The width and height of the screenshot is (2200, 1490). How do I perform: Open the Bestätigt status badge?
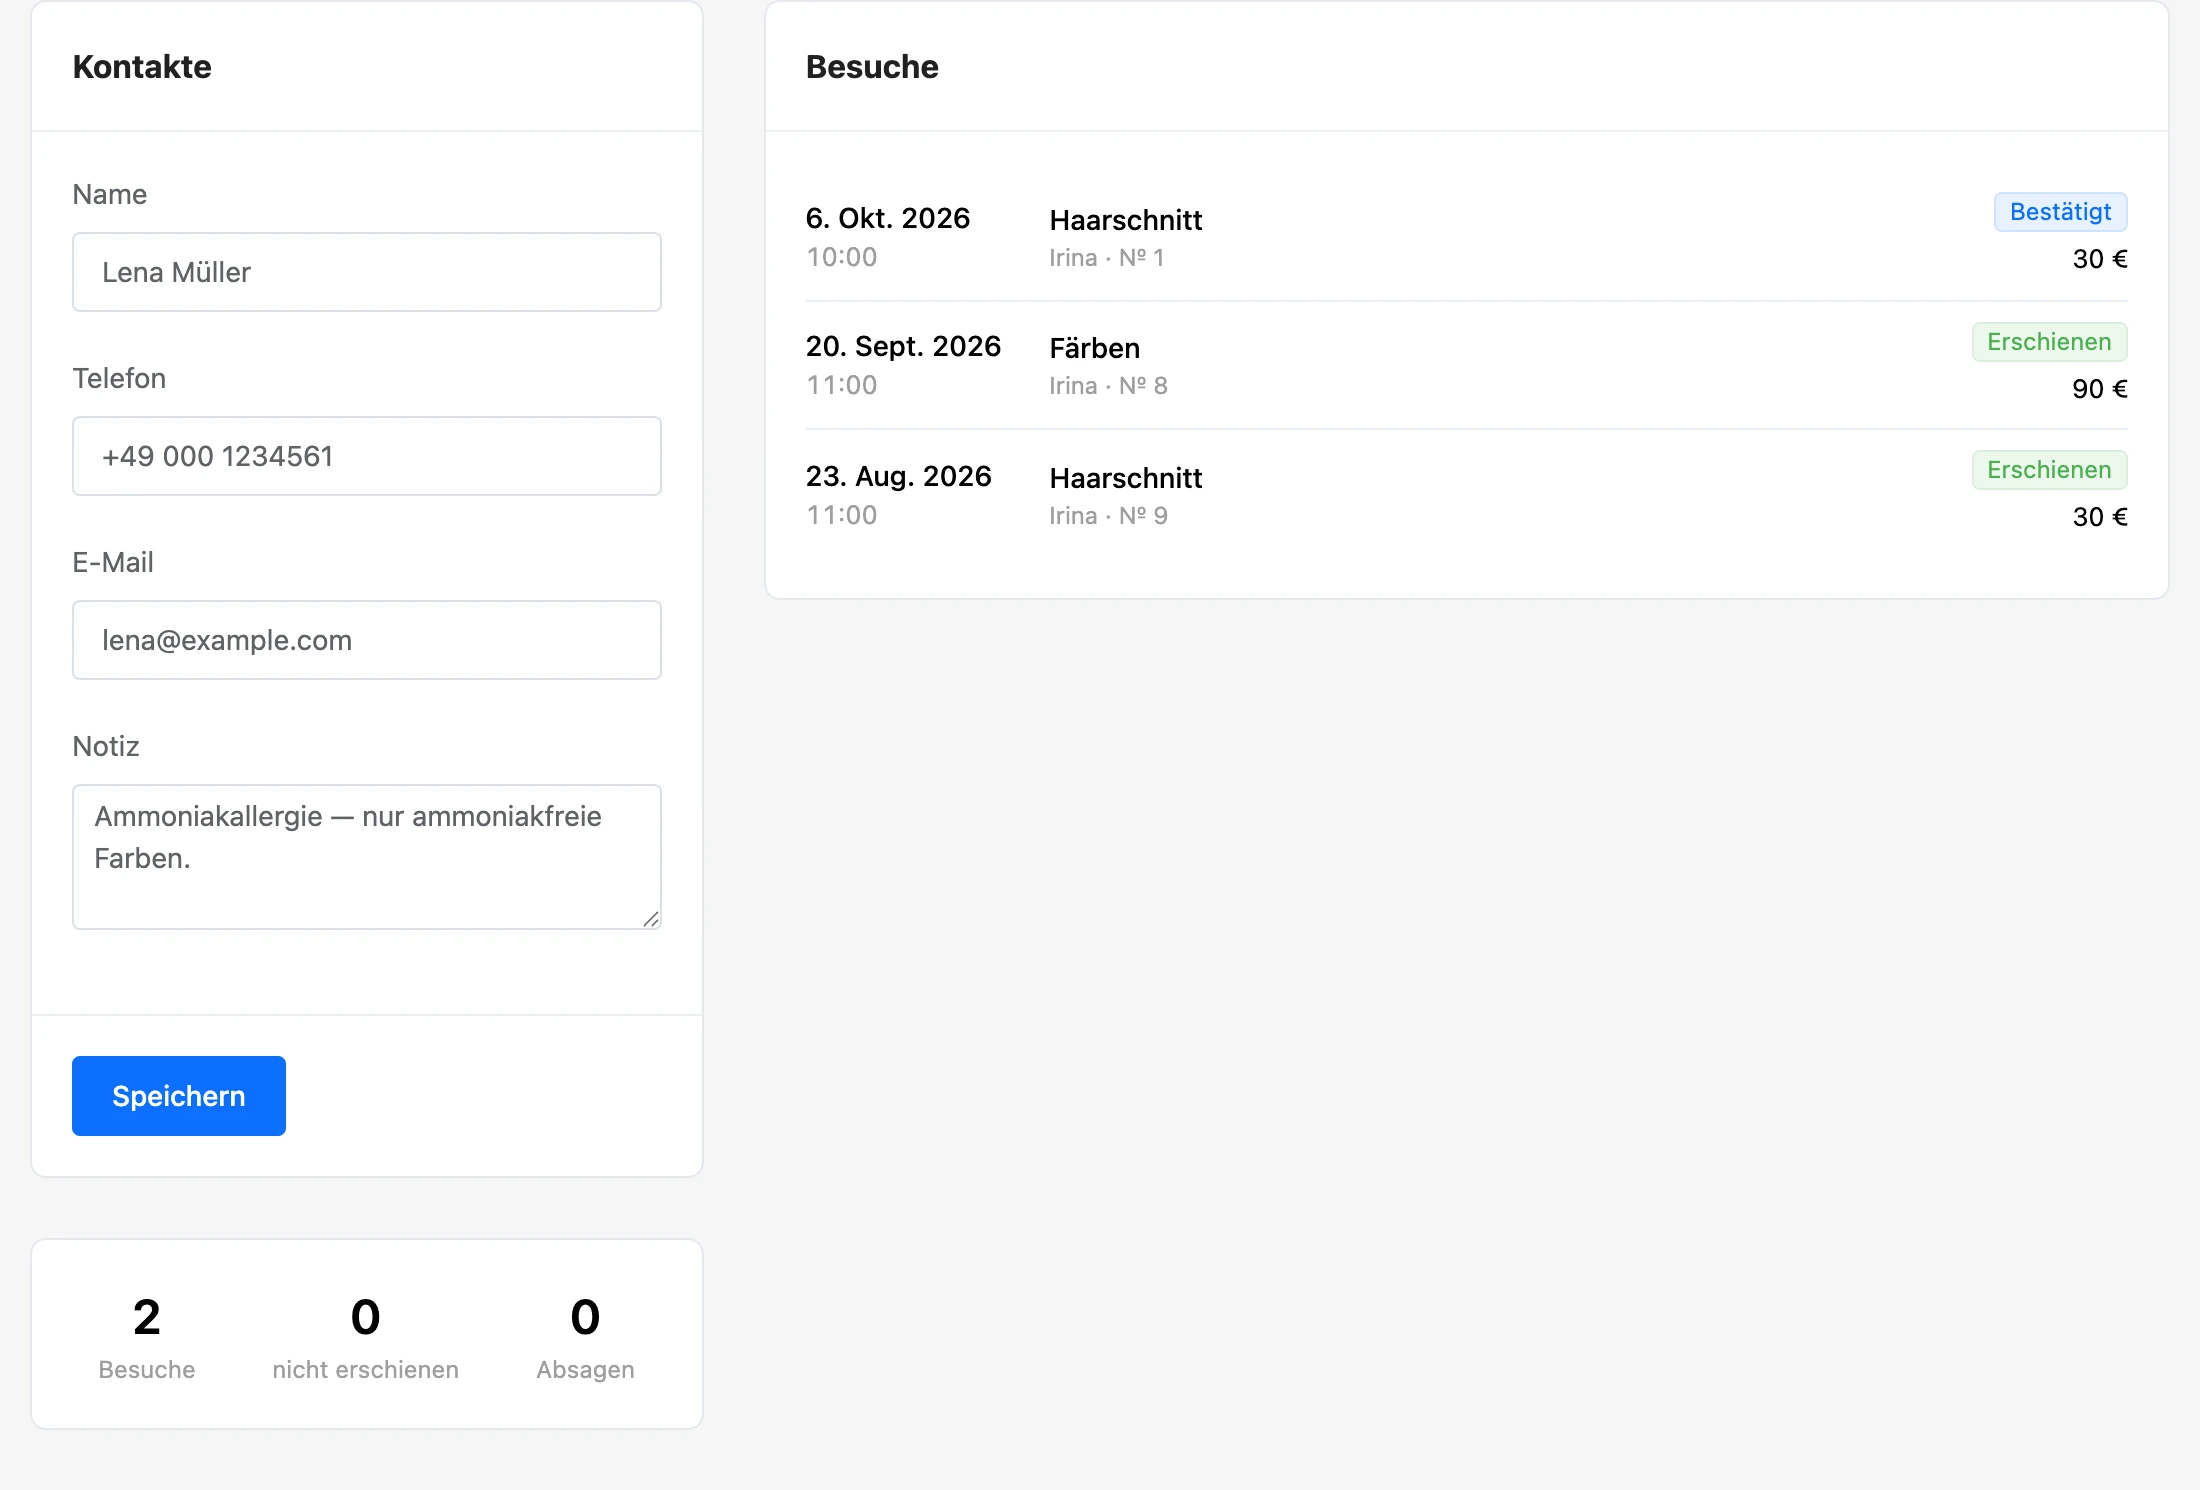click(2060, 212)
